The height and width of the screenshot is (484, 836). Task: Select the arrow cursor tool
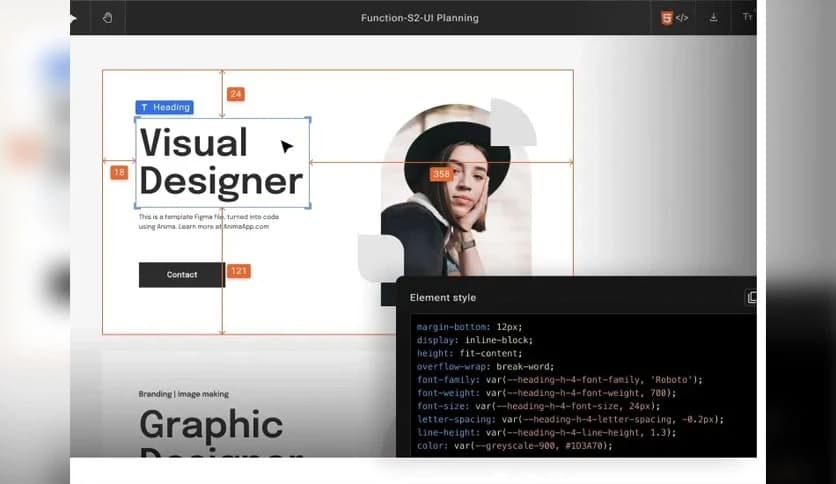click(x=74, y=17)
